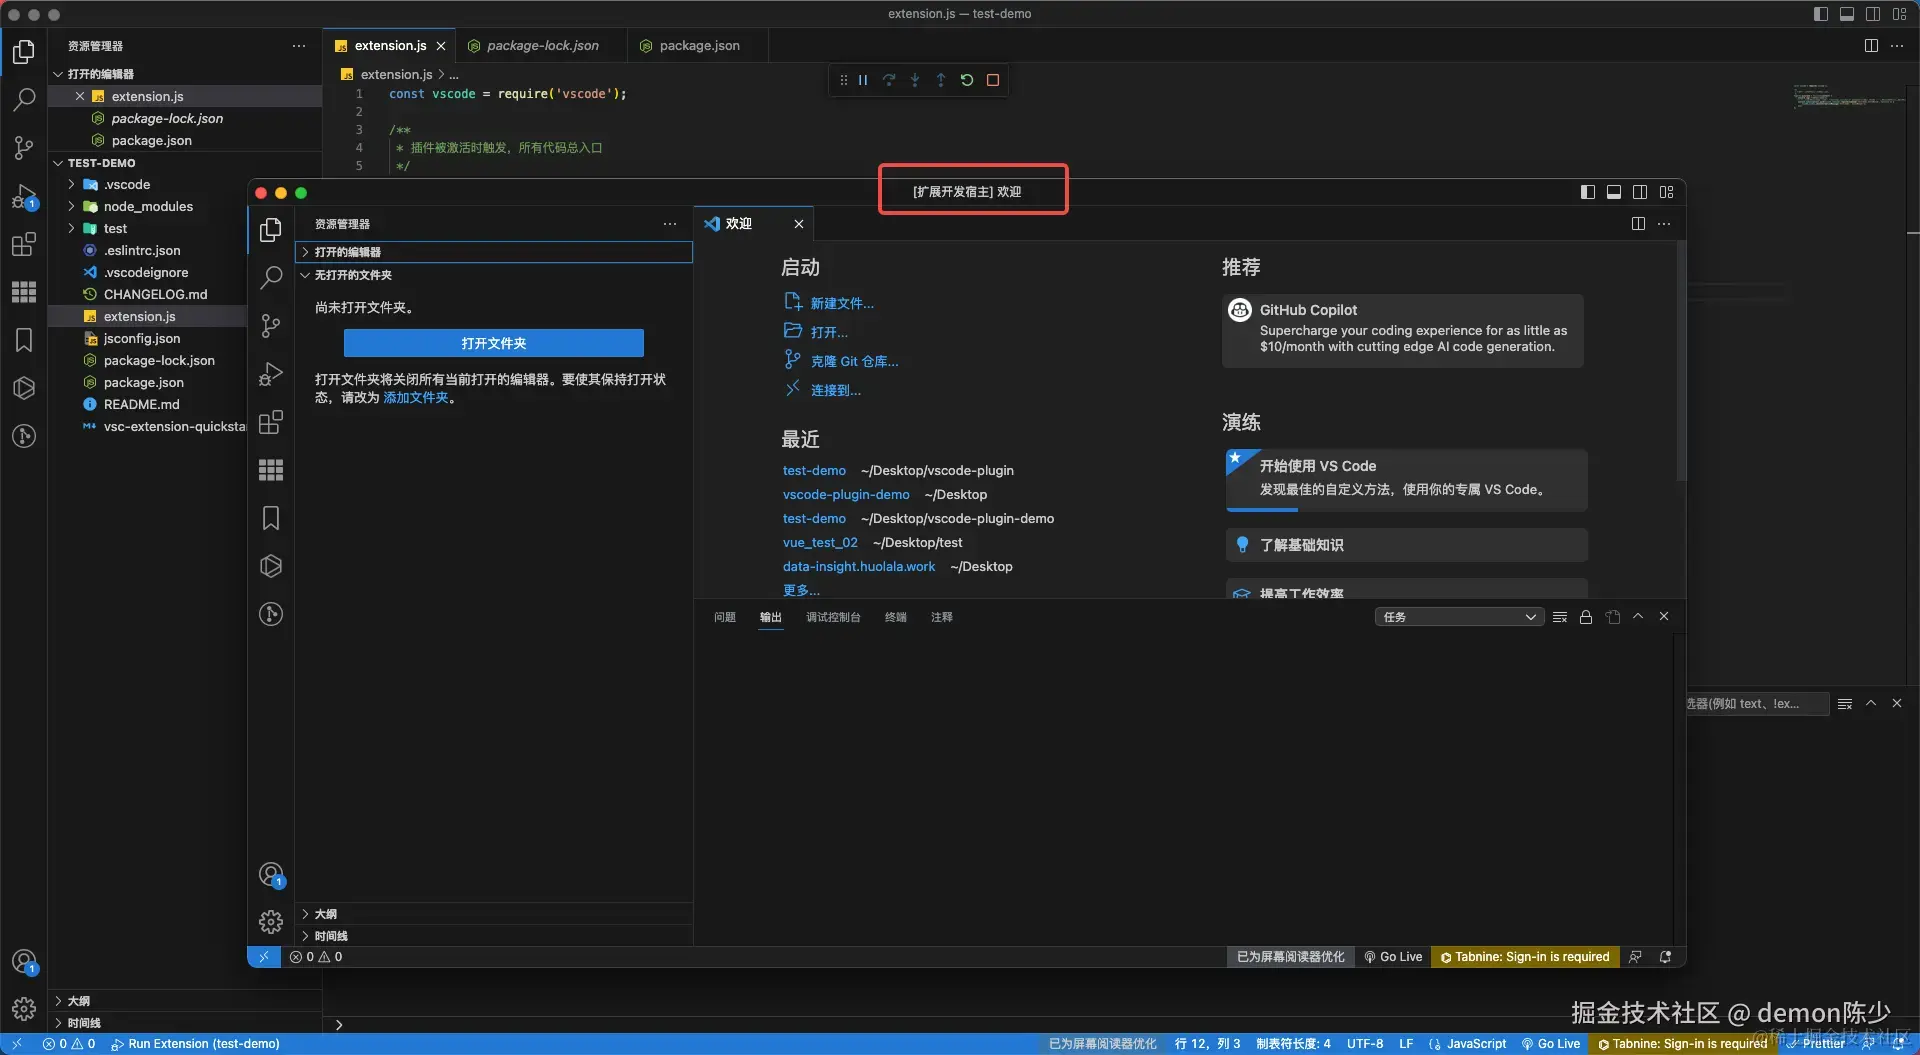Open Source Control icon in Extension Host window
The height and width of the screenshot is (1055, 1920).
tap(271, 326)
